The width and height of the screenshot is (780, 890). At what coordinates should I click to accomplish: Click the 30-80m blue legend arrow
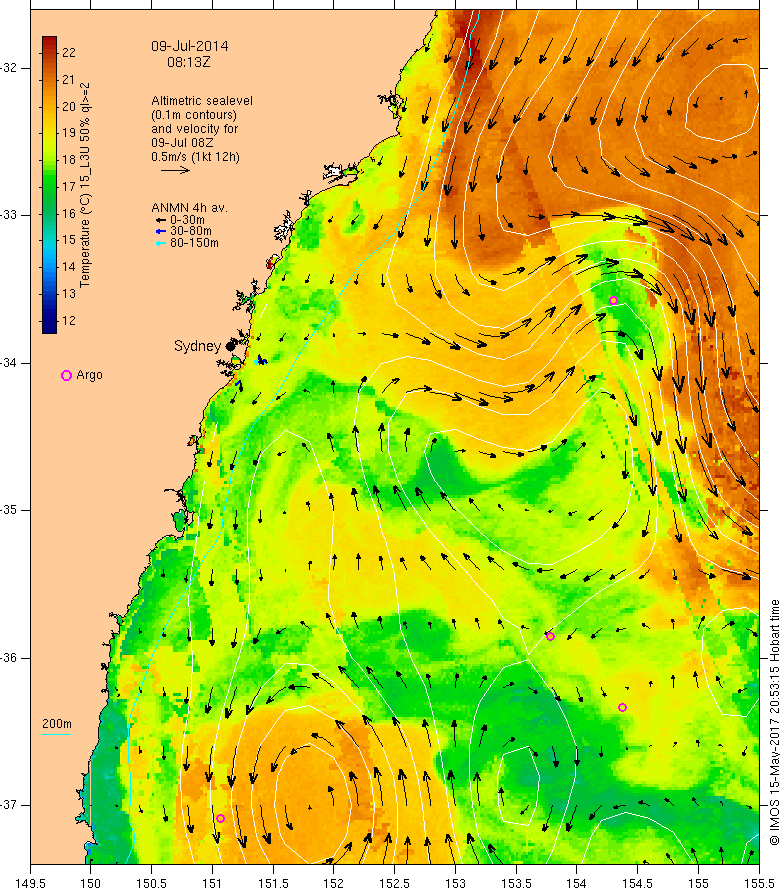[x=161, y=232]
